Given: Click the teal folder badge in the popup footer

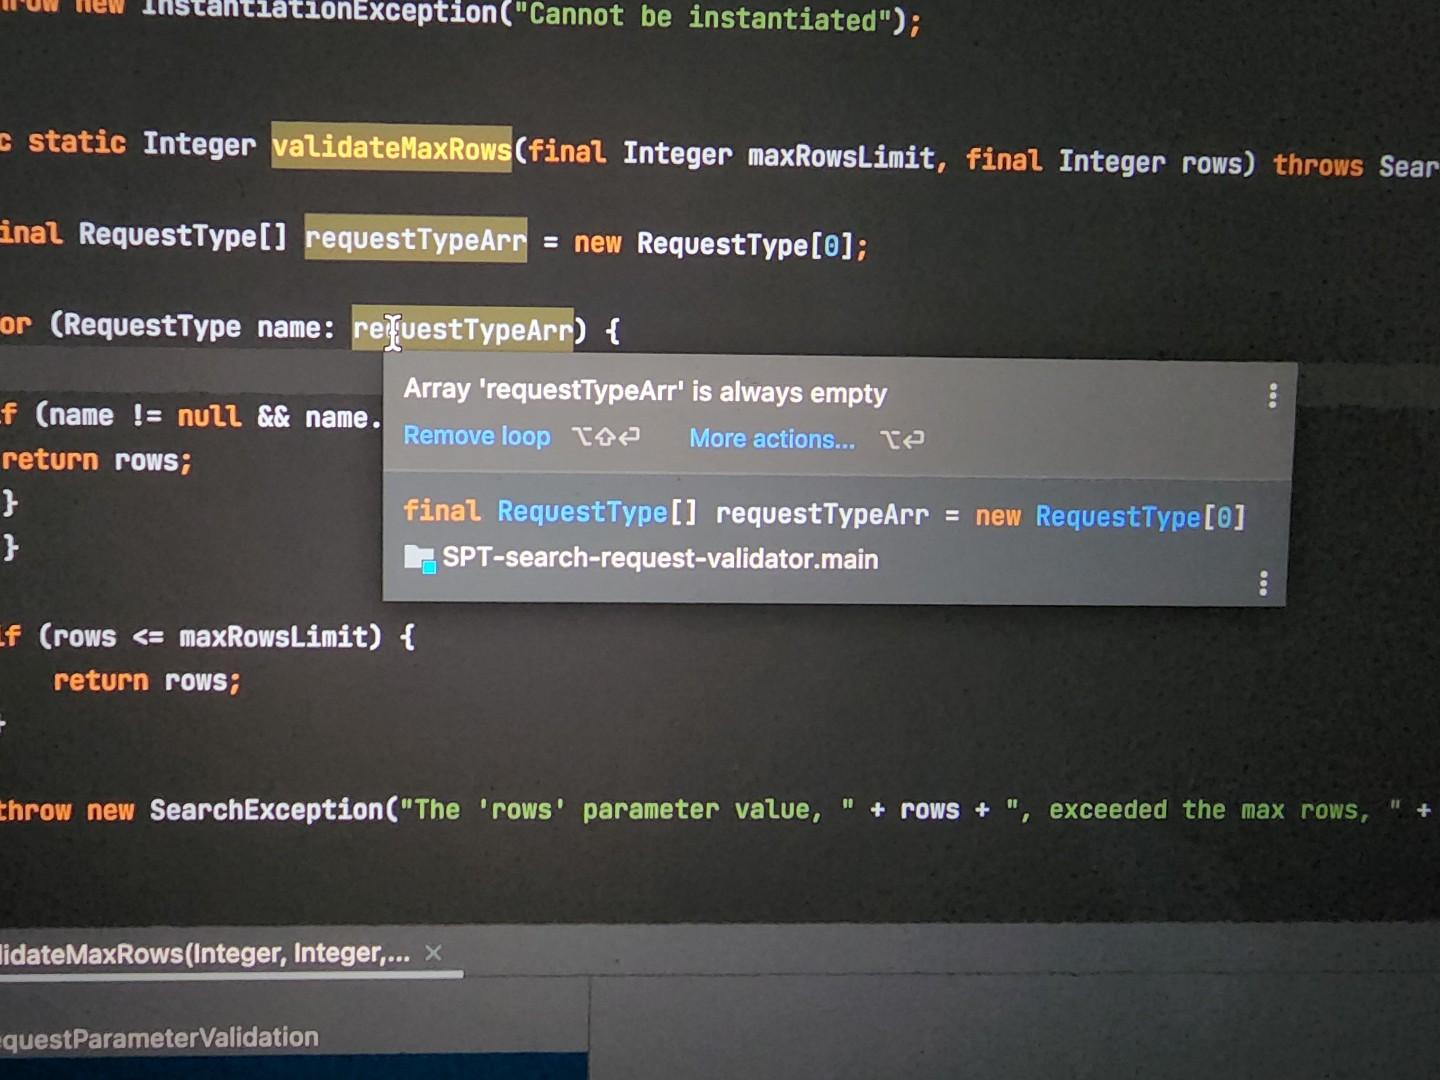Looking at the screenshot, I should (428, 566).
